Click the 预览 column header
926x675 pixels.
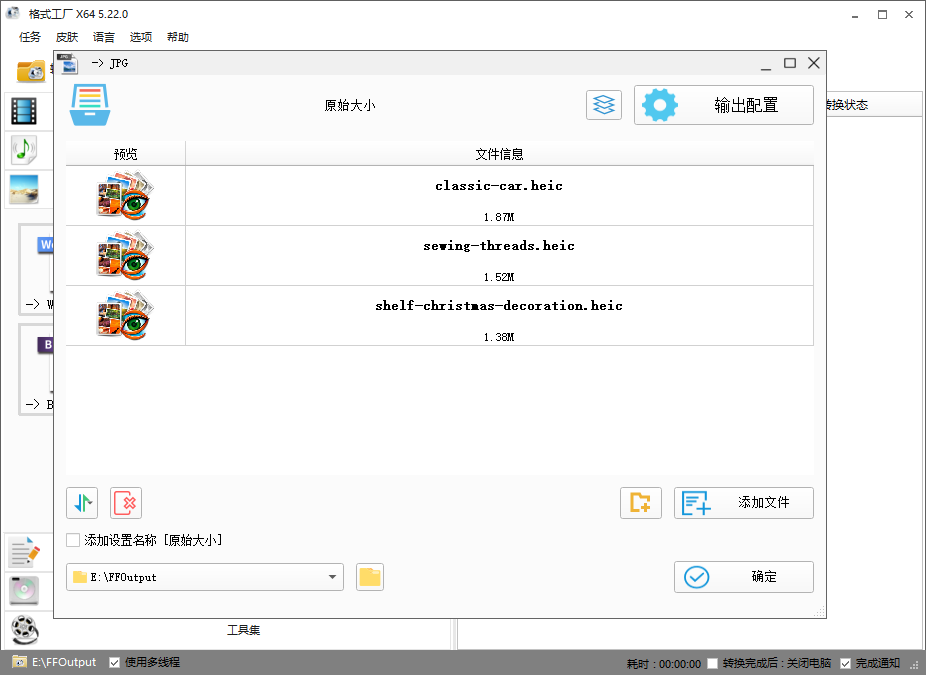click(125, 154)
